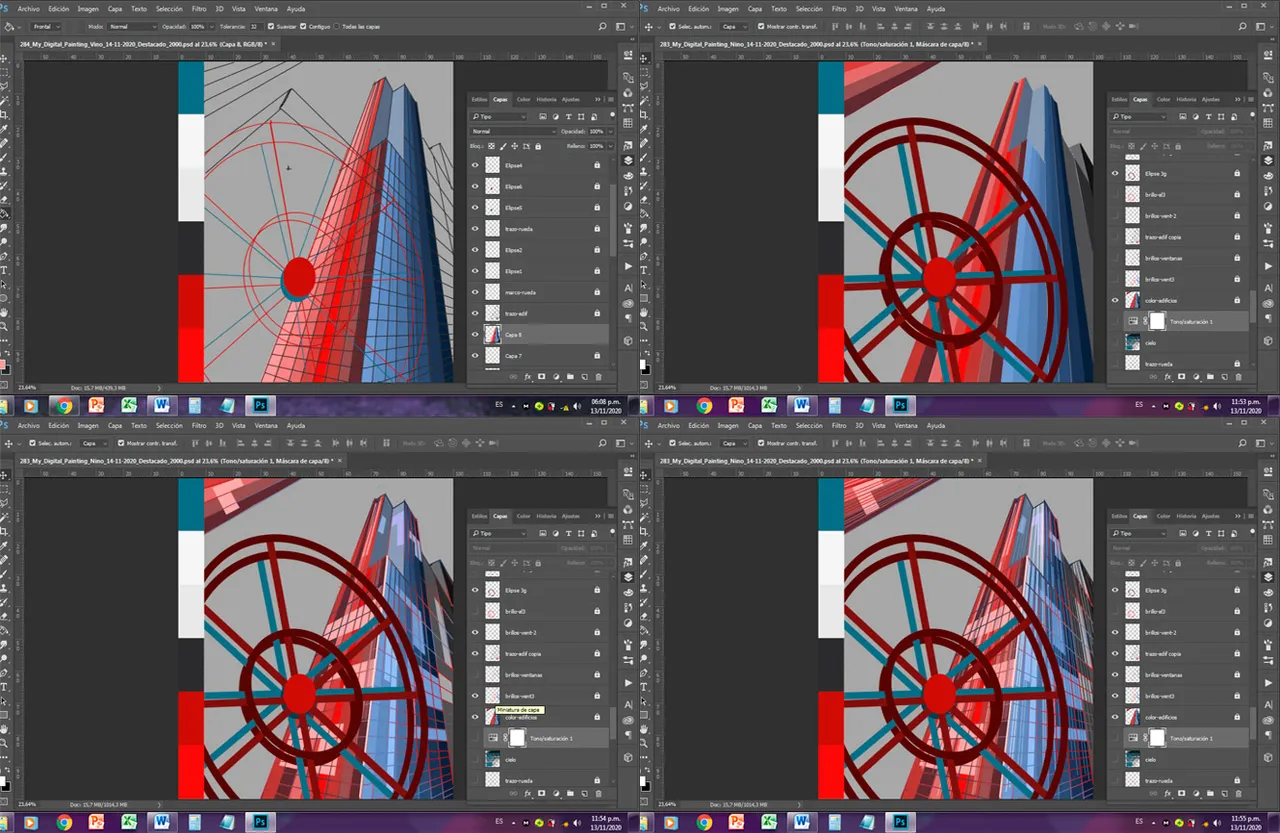Open Word from the 11:53 p.m. taskbar
1280x833 pixels.
801,405
